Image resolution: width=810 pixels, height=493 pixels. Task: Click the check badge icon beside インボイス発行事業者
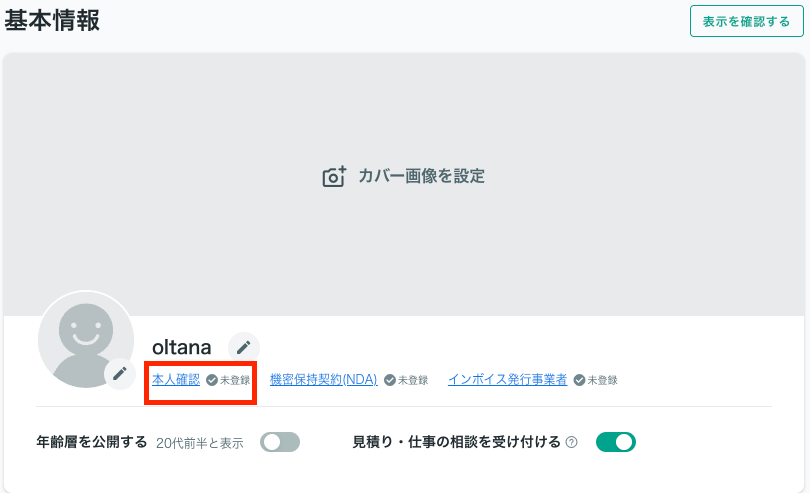point(579,380)
